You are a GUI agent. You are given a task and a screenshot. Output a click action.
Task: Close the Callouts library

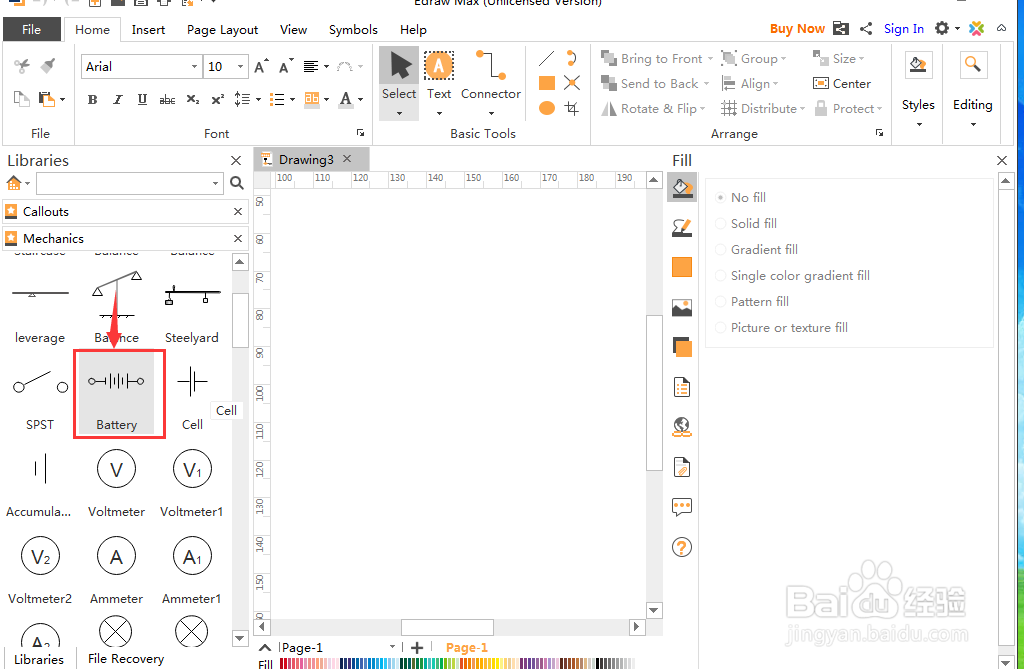coord(238,212)
